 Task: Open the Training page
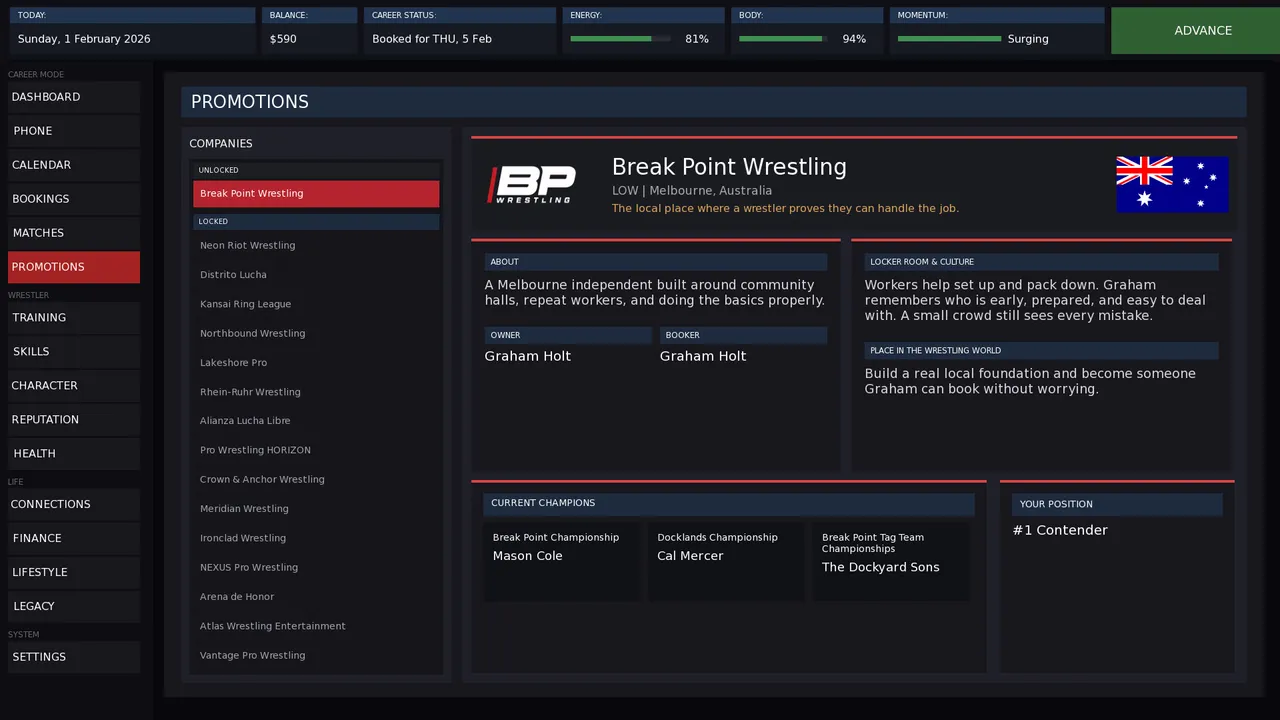74,318
